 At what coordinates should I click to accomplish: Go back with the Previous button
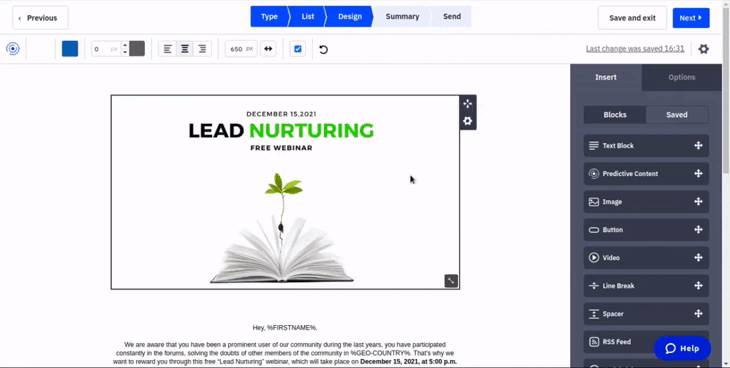(41, 18)
